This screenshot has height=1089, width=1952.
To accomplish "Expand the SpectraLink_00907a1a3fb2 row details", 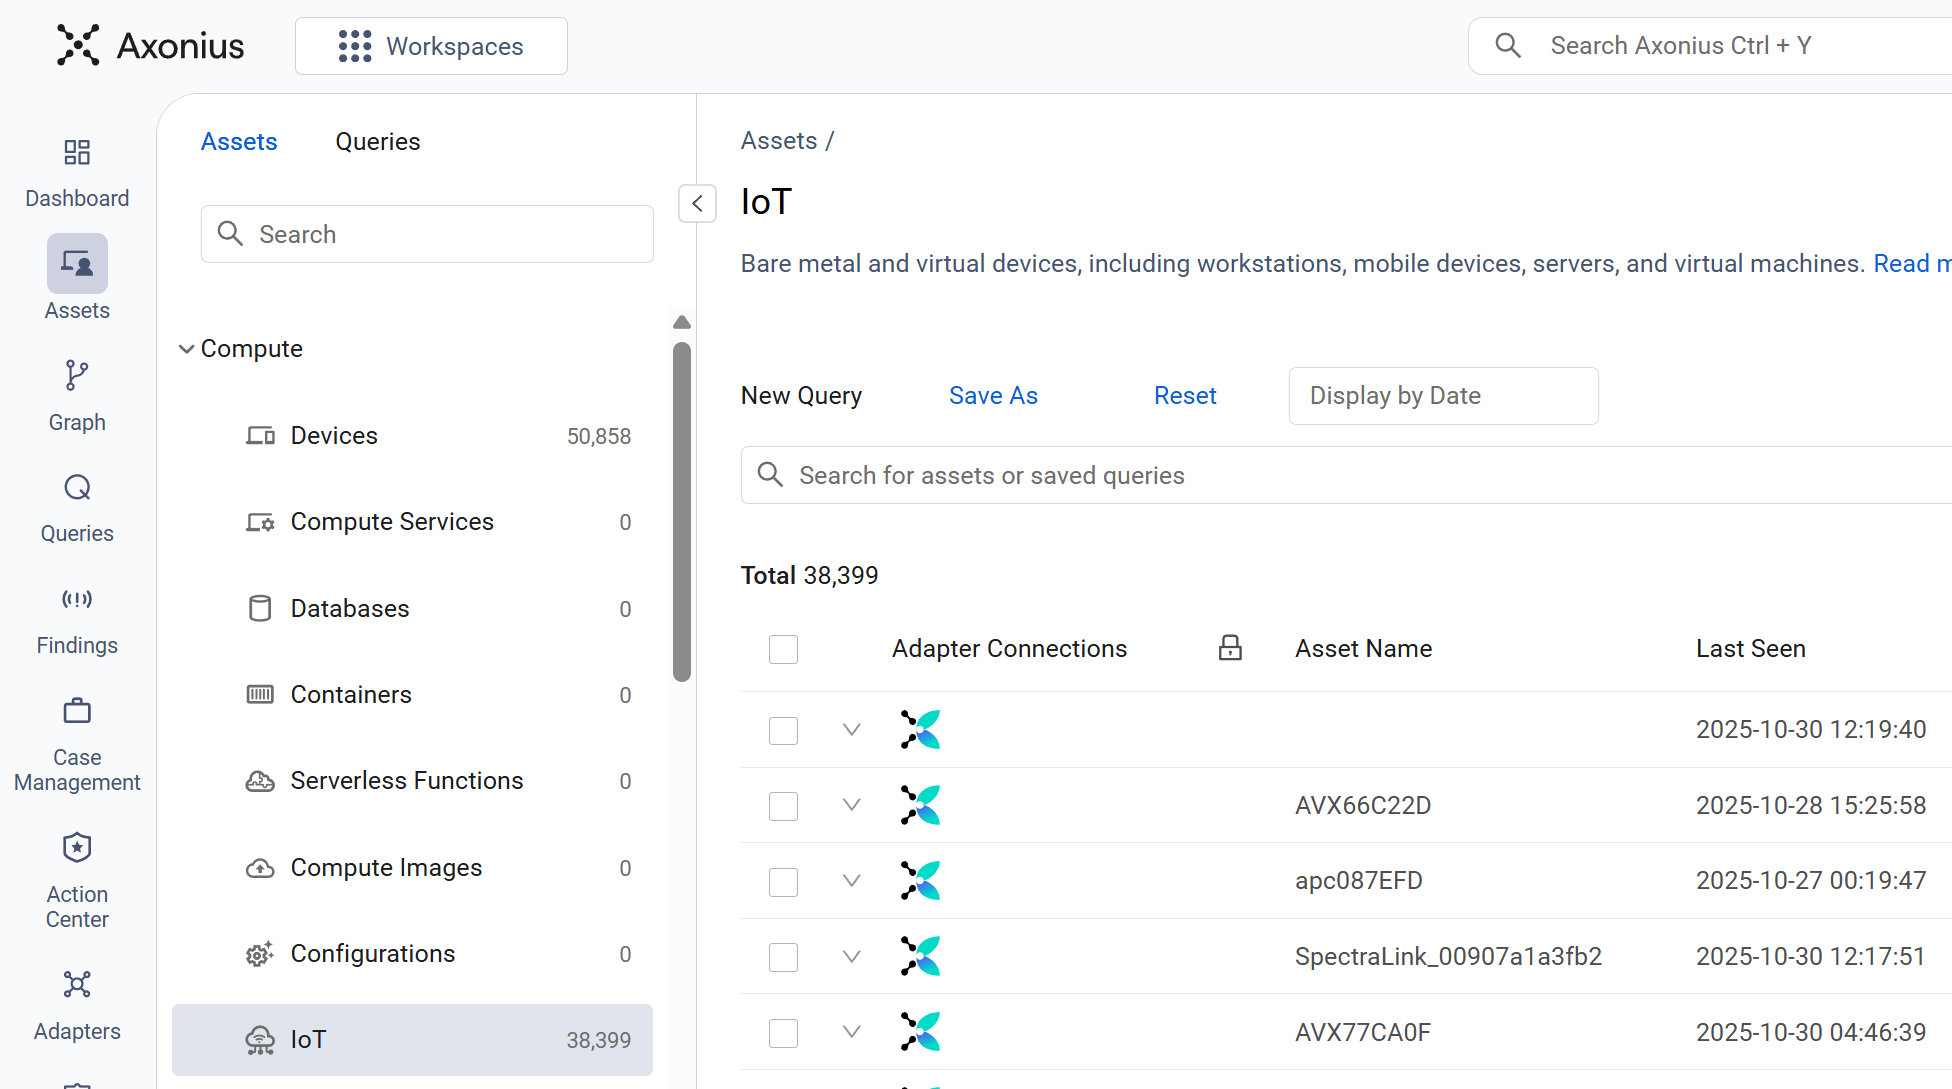I will pyautogui.click(x=852, y=956).
